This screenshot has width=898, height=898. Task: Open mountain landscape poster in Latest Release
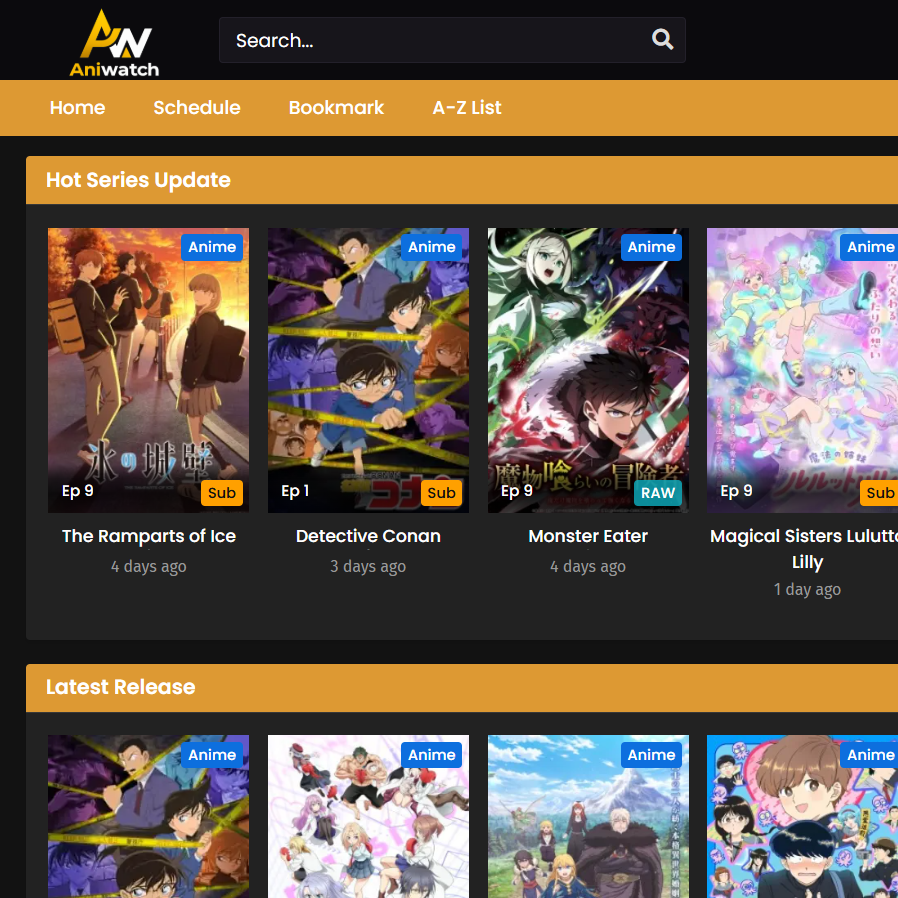(x=588, y=817)
